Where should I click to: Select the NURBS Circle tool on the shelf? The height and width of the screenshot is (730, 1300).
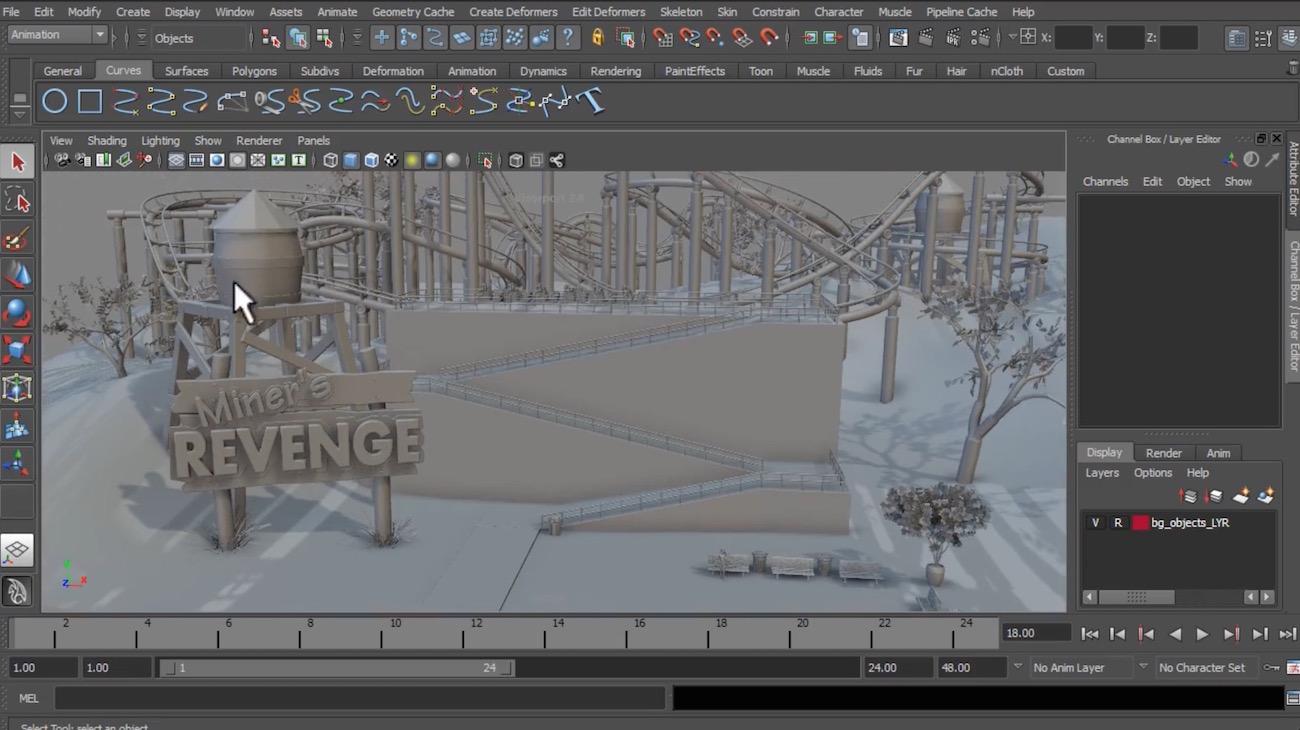click(55, 102)
